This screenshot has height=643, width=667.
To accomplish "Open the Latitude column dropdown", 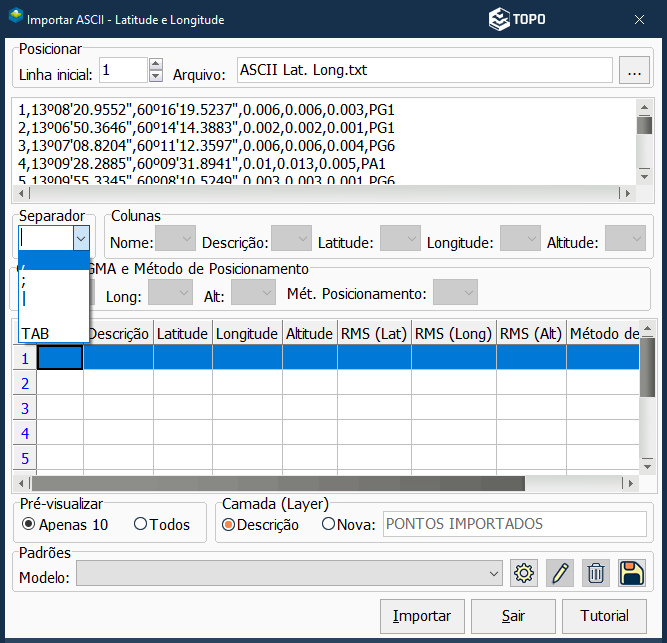I will click(x=400, y=238).
